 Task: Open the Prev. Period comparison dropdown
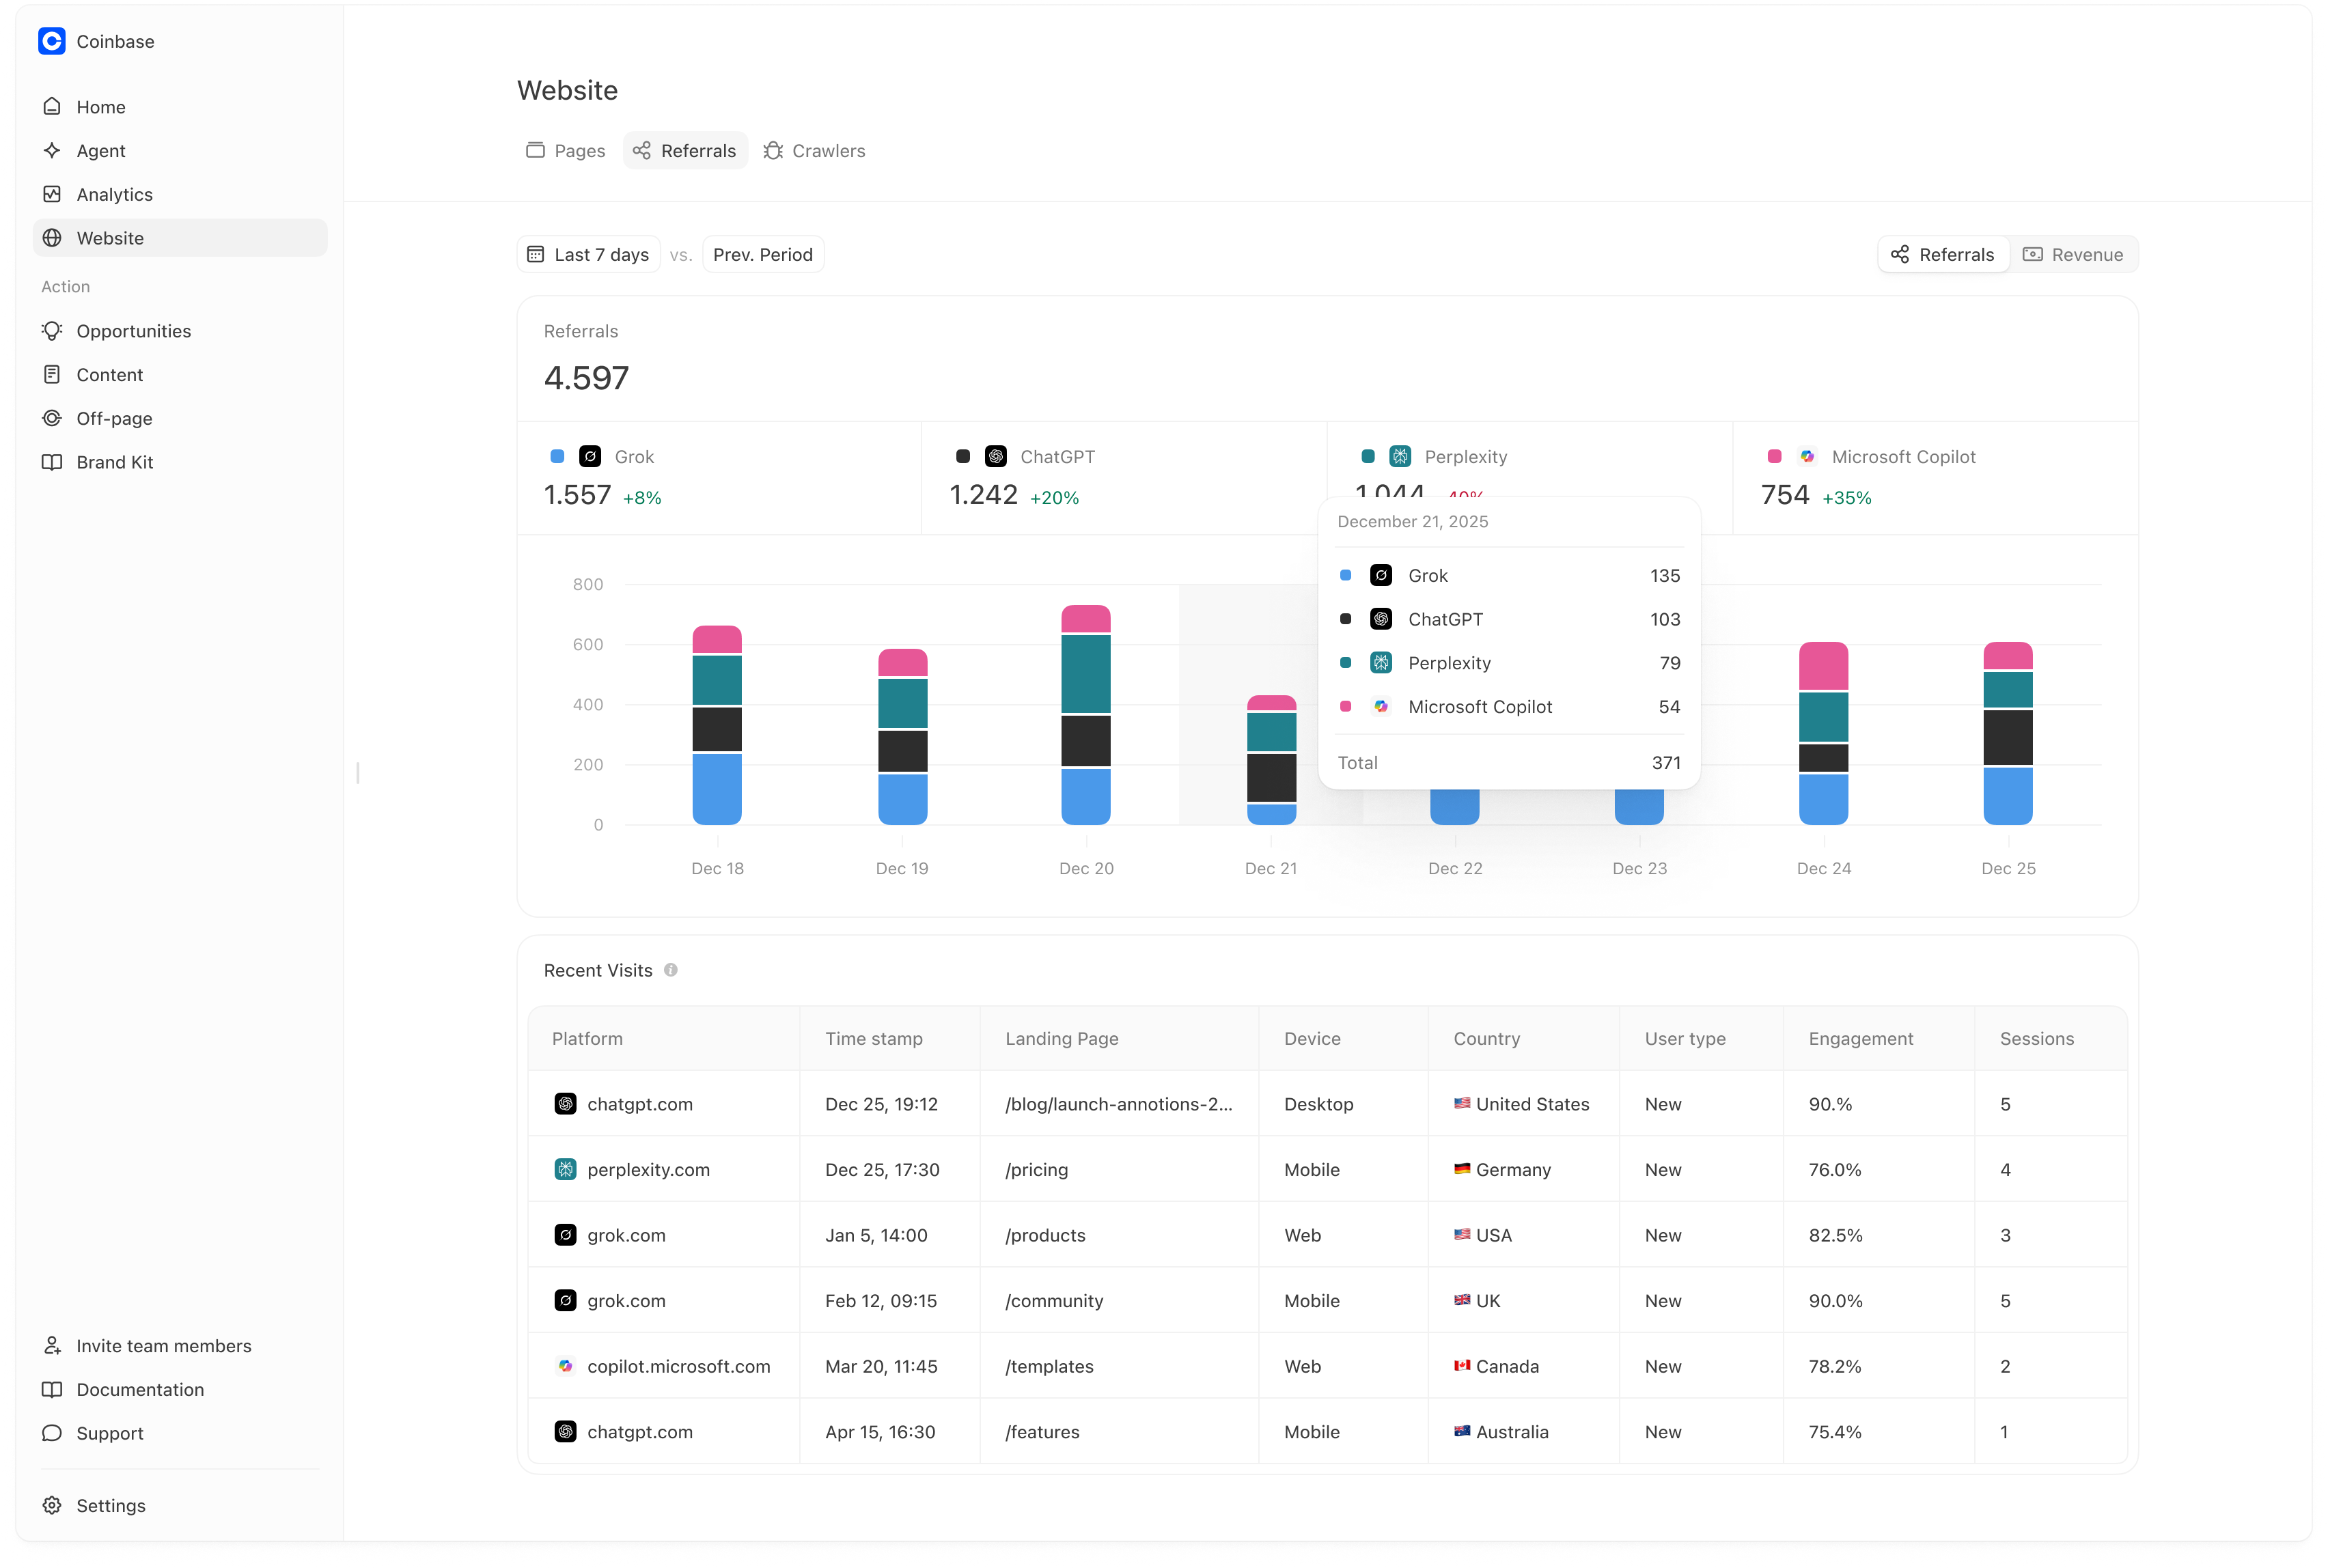pos(762,255)
